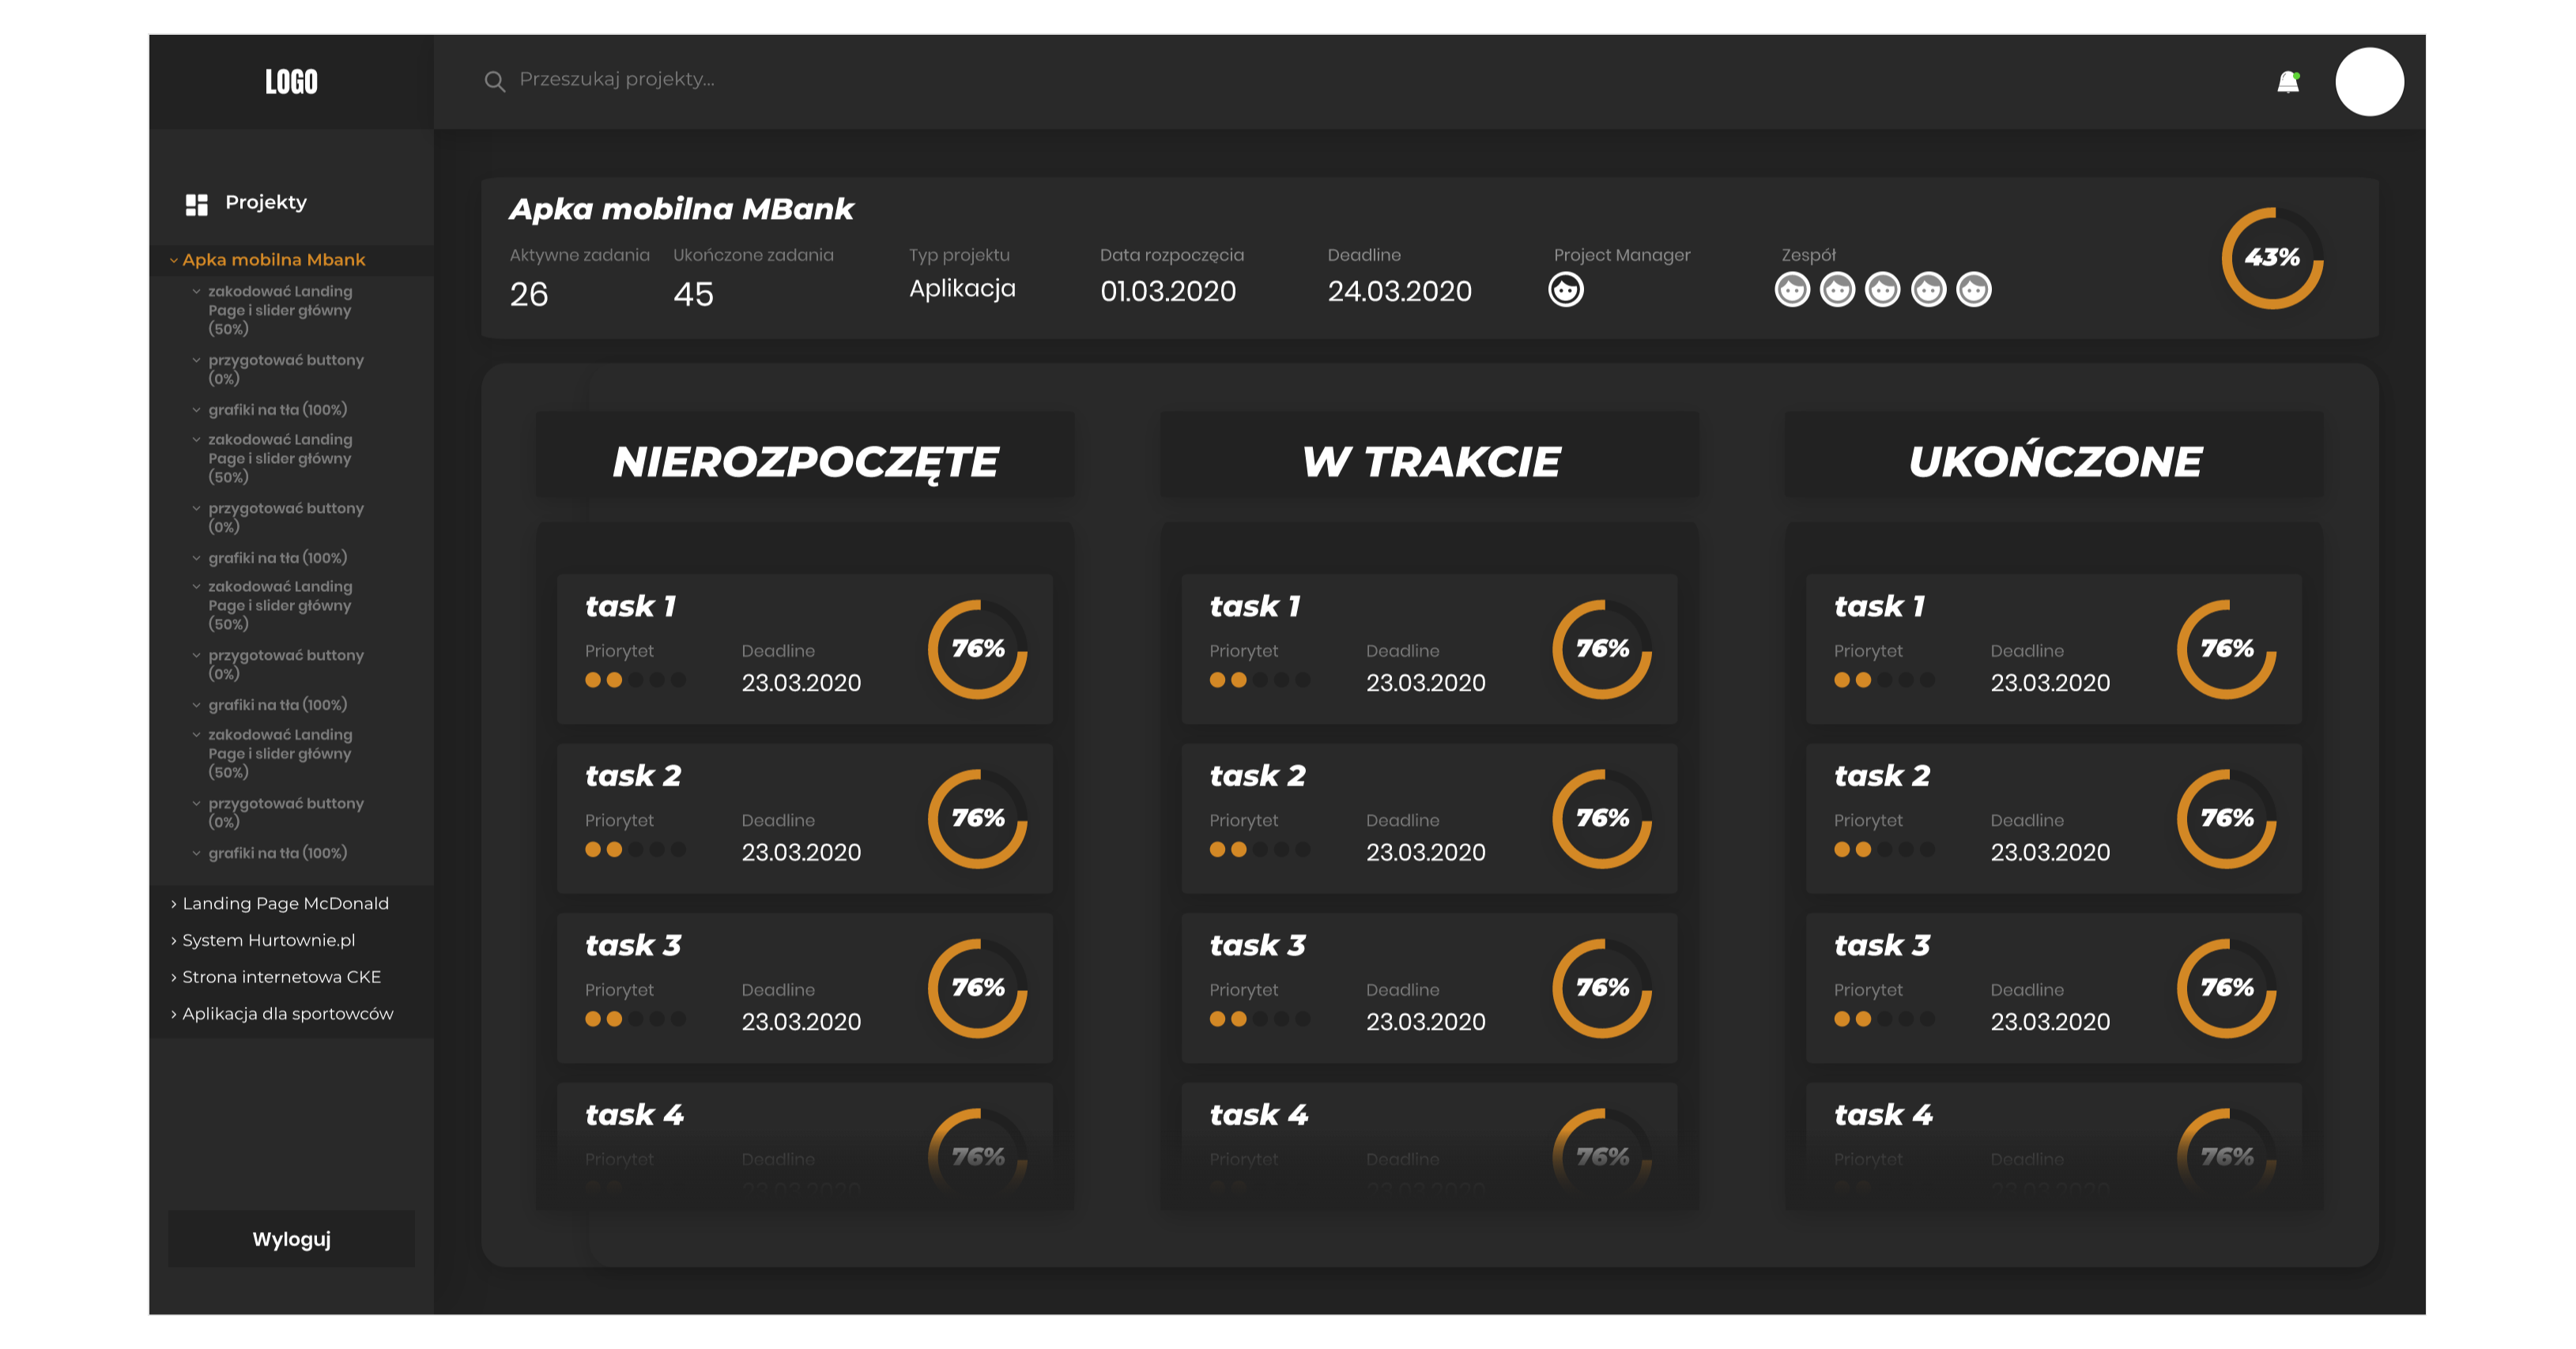Viewport: 2576px width, 1349px height.
Task: Click the search magnifier icon
Action: tap(494, 81)
